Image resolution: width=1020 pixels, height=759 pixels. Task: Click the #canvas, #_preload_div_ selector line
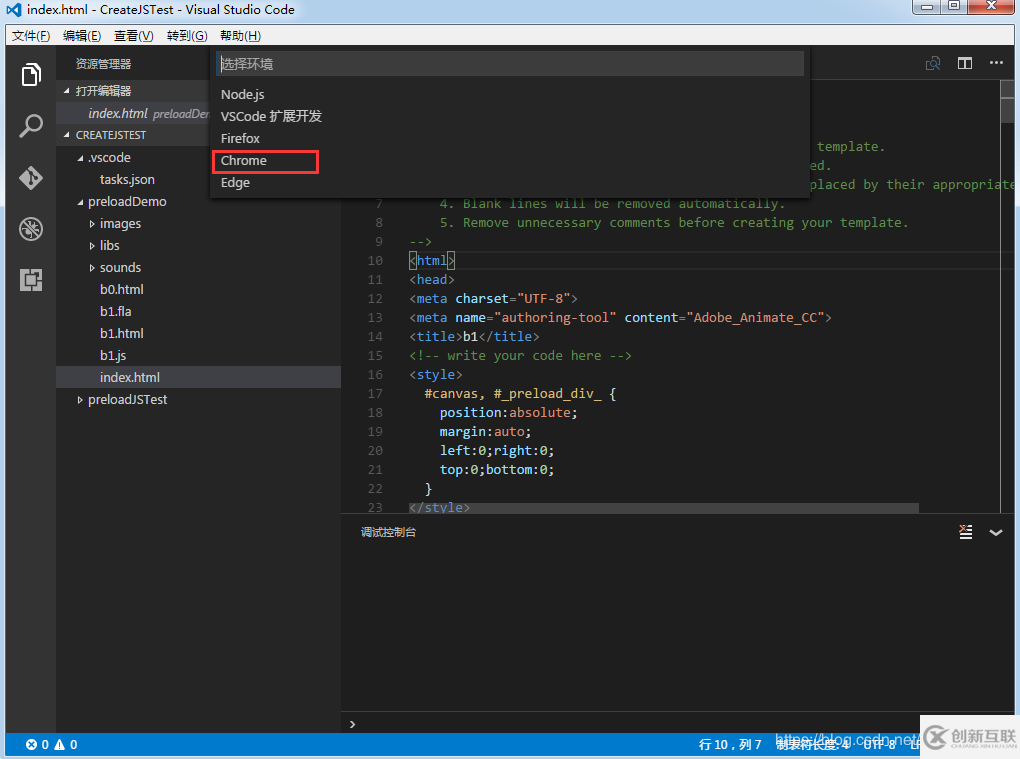click(520, 393)
